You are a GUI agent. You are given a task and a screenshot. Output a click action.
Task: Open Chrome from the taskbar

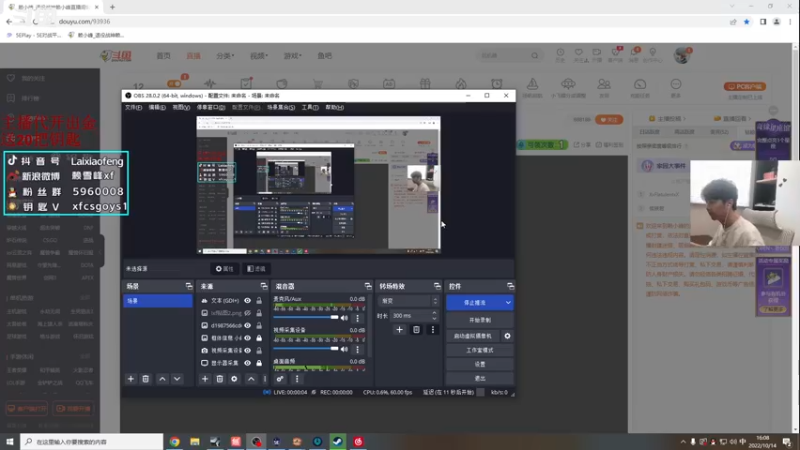tap(174, 441)
